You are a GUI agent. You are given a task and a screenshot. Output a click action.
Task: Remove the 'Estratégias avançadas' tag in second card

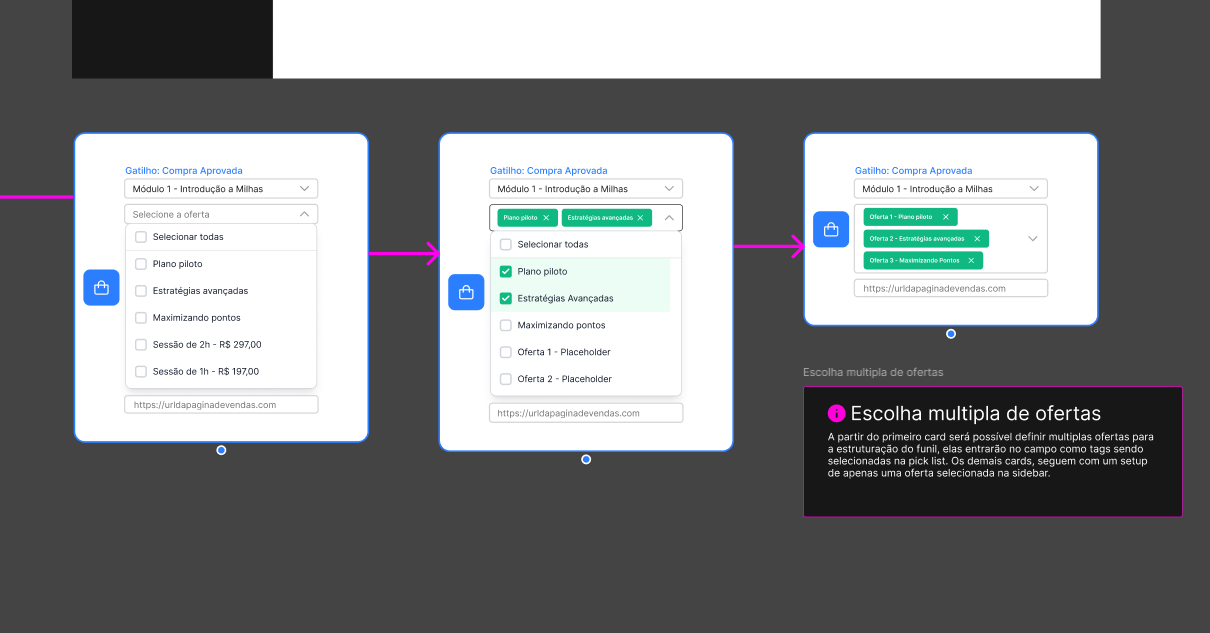click(x=640, y=218)
